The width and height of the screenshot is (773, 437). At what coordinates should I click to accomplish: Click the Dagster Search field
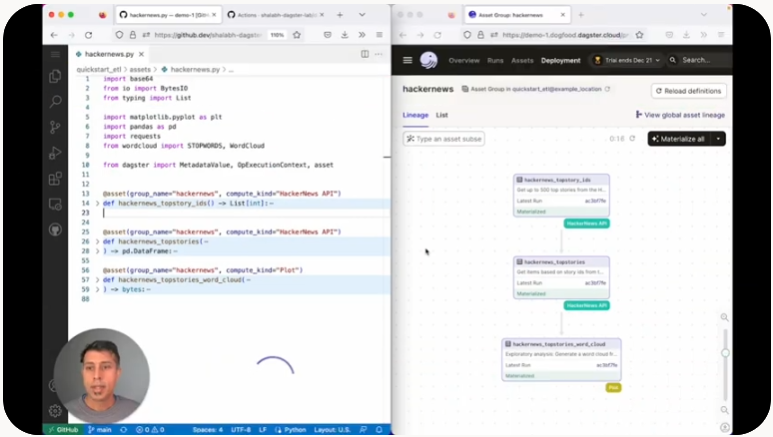pyautogui.click(x=700, y=60)
